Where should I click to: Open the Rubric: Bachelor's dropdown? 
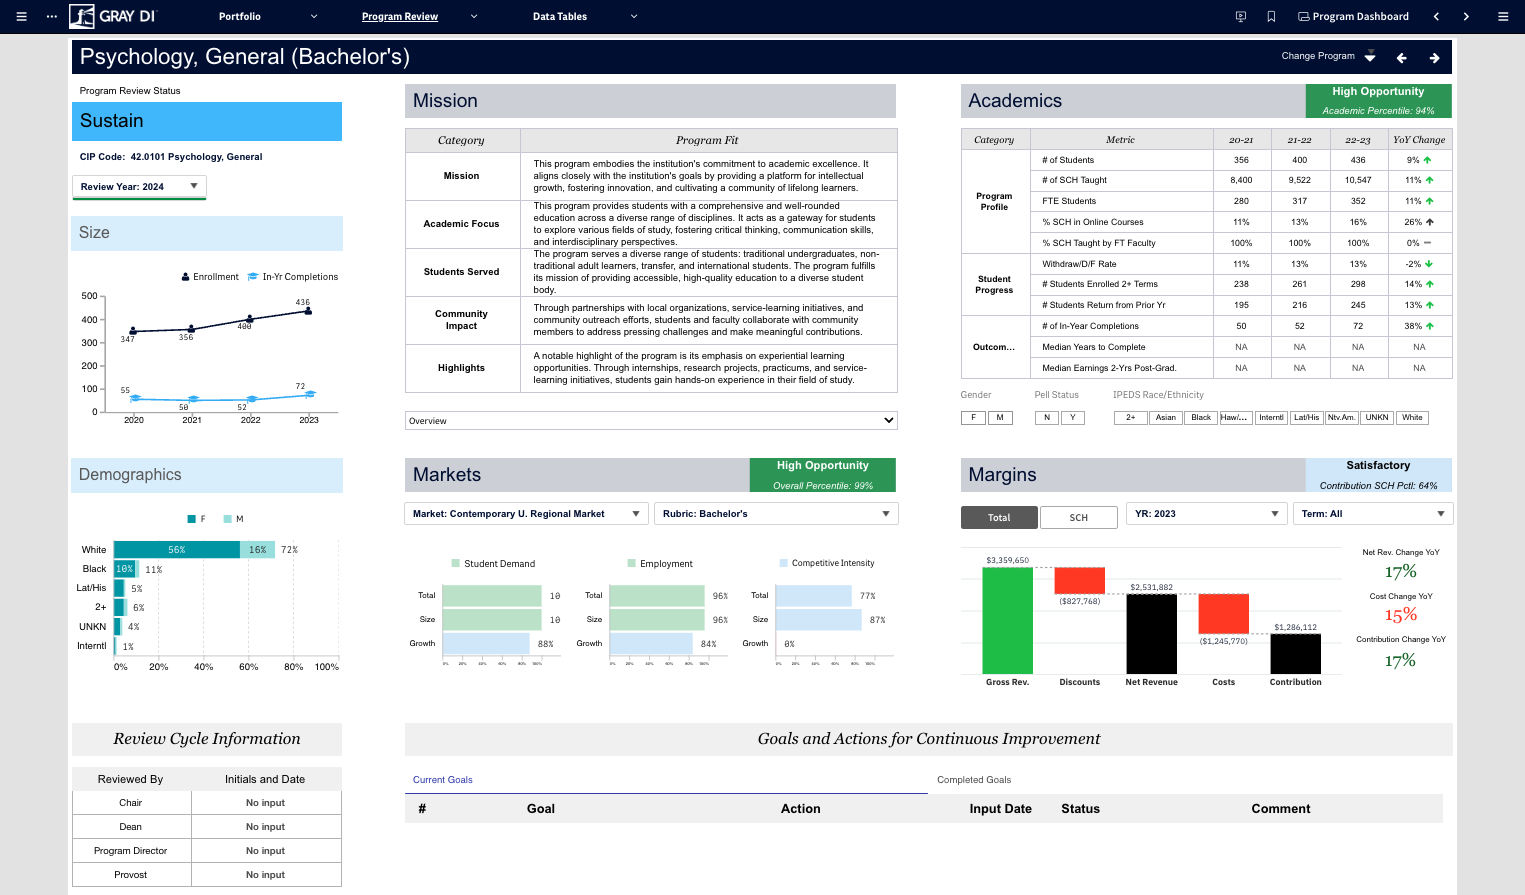tap(776, 514)
